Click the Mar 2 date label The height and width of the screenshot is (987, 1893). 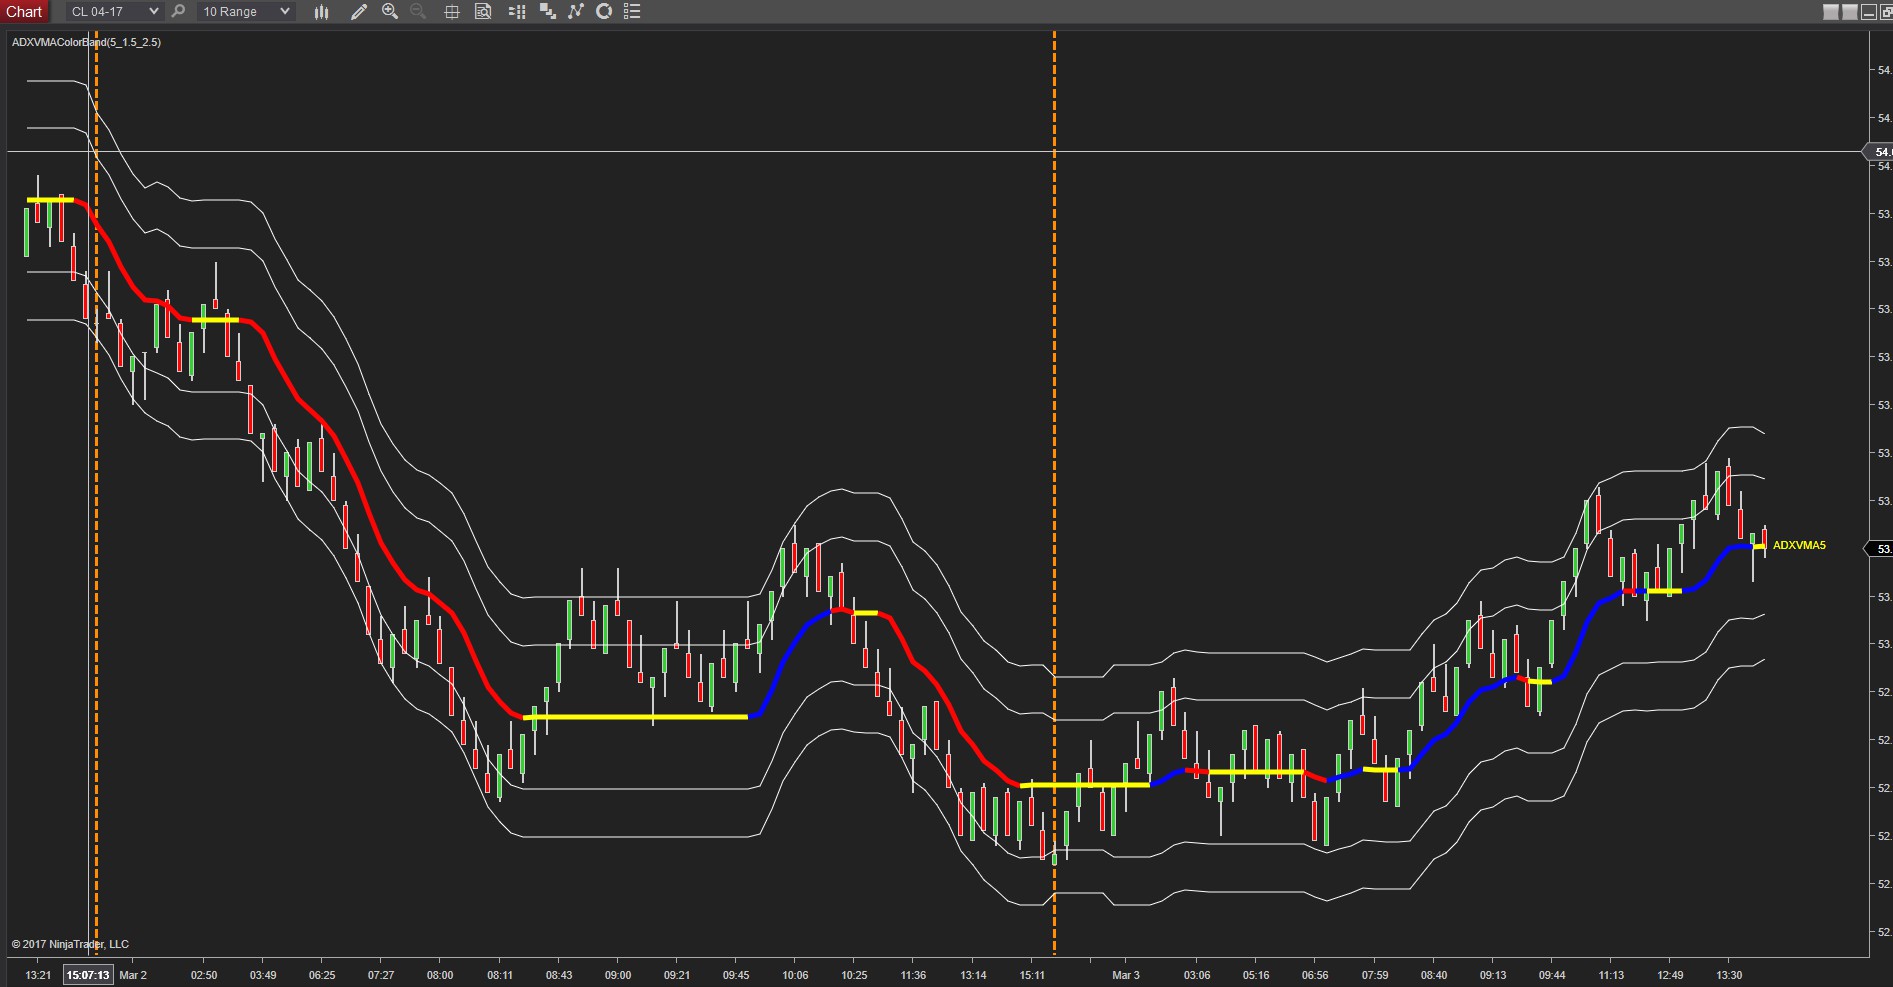pyautogui.click(x=133, y=975)
